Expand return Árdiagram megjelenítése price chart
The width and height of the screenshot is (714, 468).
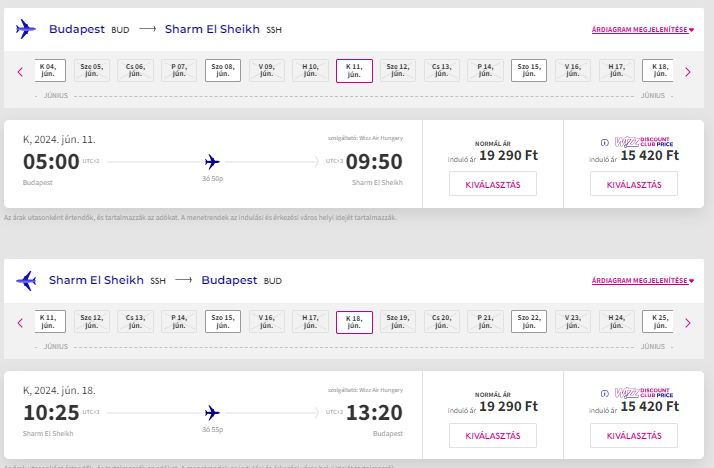coord(643,280)
